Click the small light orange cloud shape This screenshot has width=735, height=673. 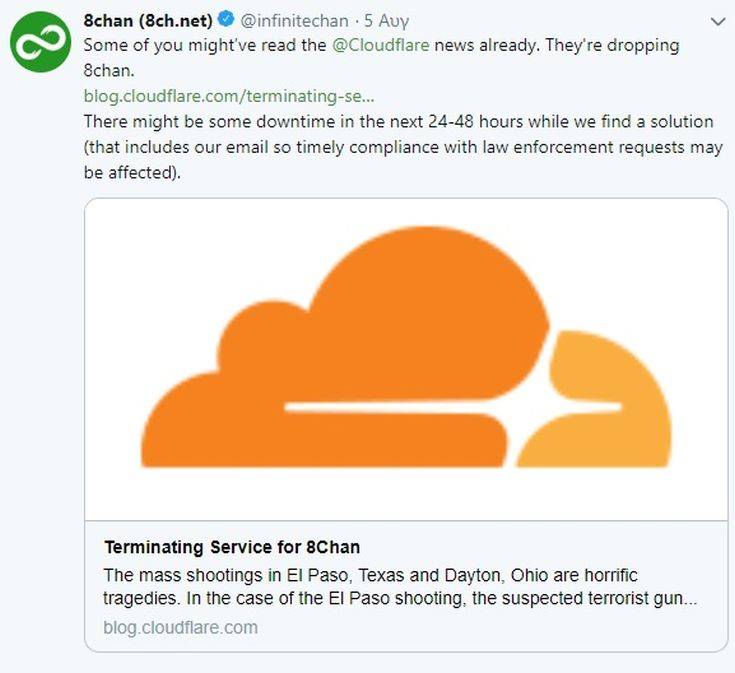[600, 400]
